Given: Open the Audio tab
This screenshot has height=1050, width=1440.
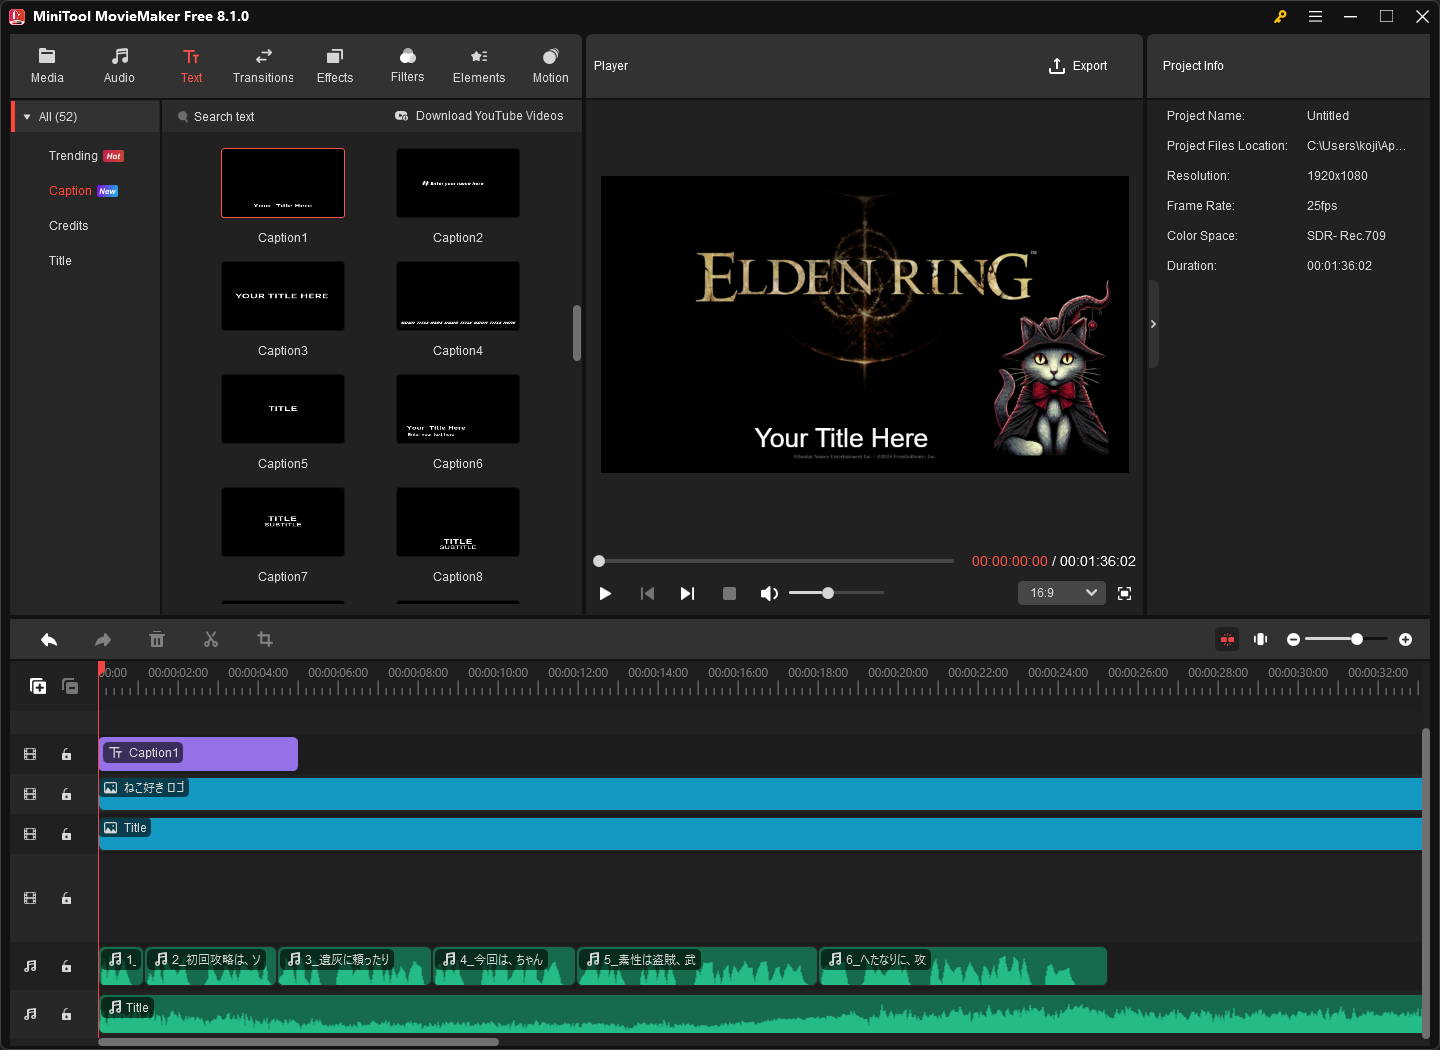Looking at the screenshot, I should (119, 66).
